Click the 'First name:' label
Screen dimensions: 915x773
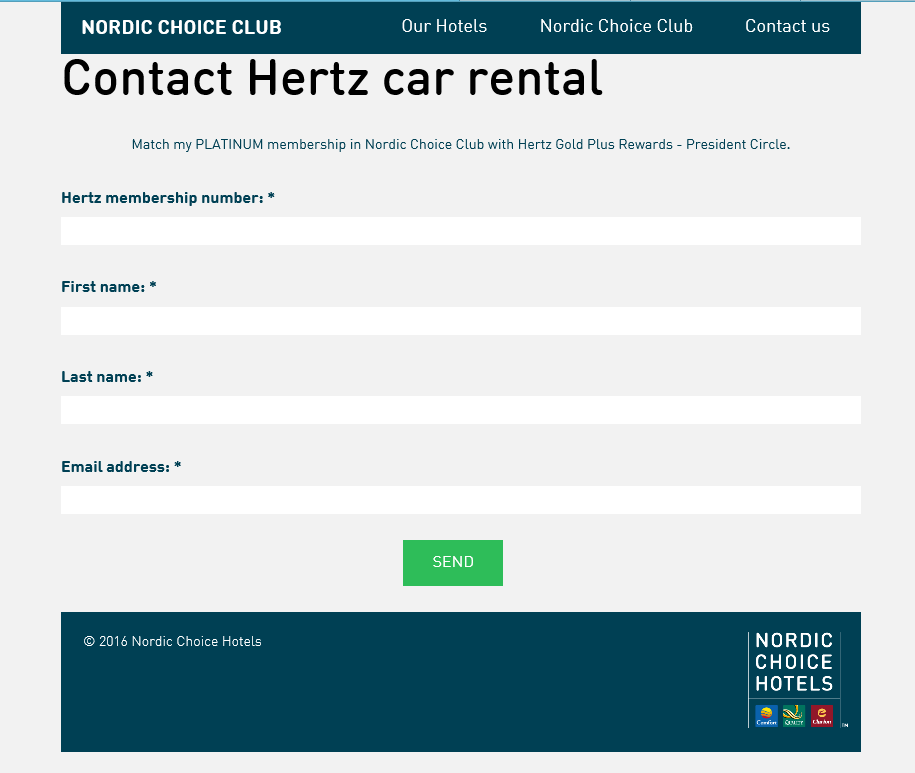(x=109, y=287)
